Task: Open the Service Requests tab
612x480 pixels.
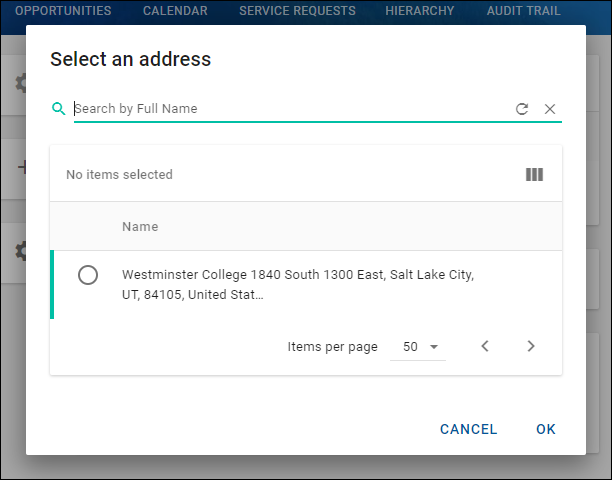Action: (297, 12)
